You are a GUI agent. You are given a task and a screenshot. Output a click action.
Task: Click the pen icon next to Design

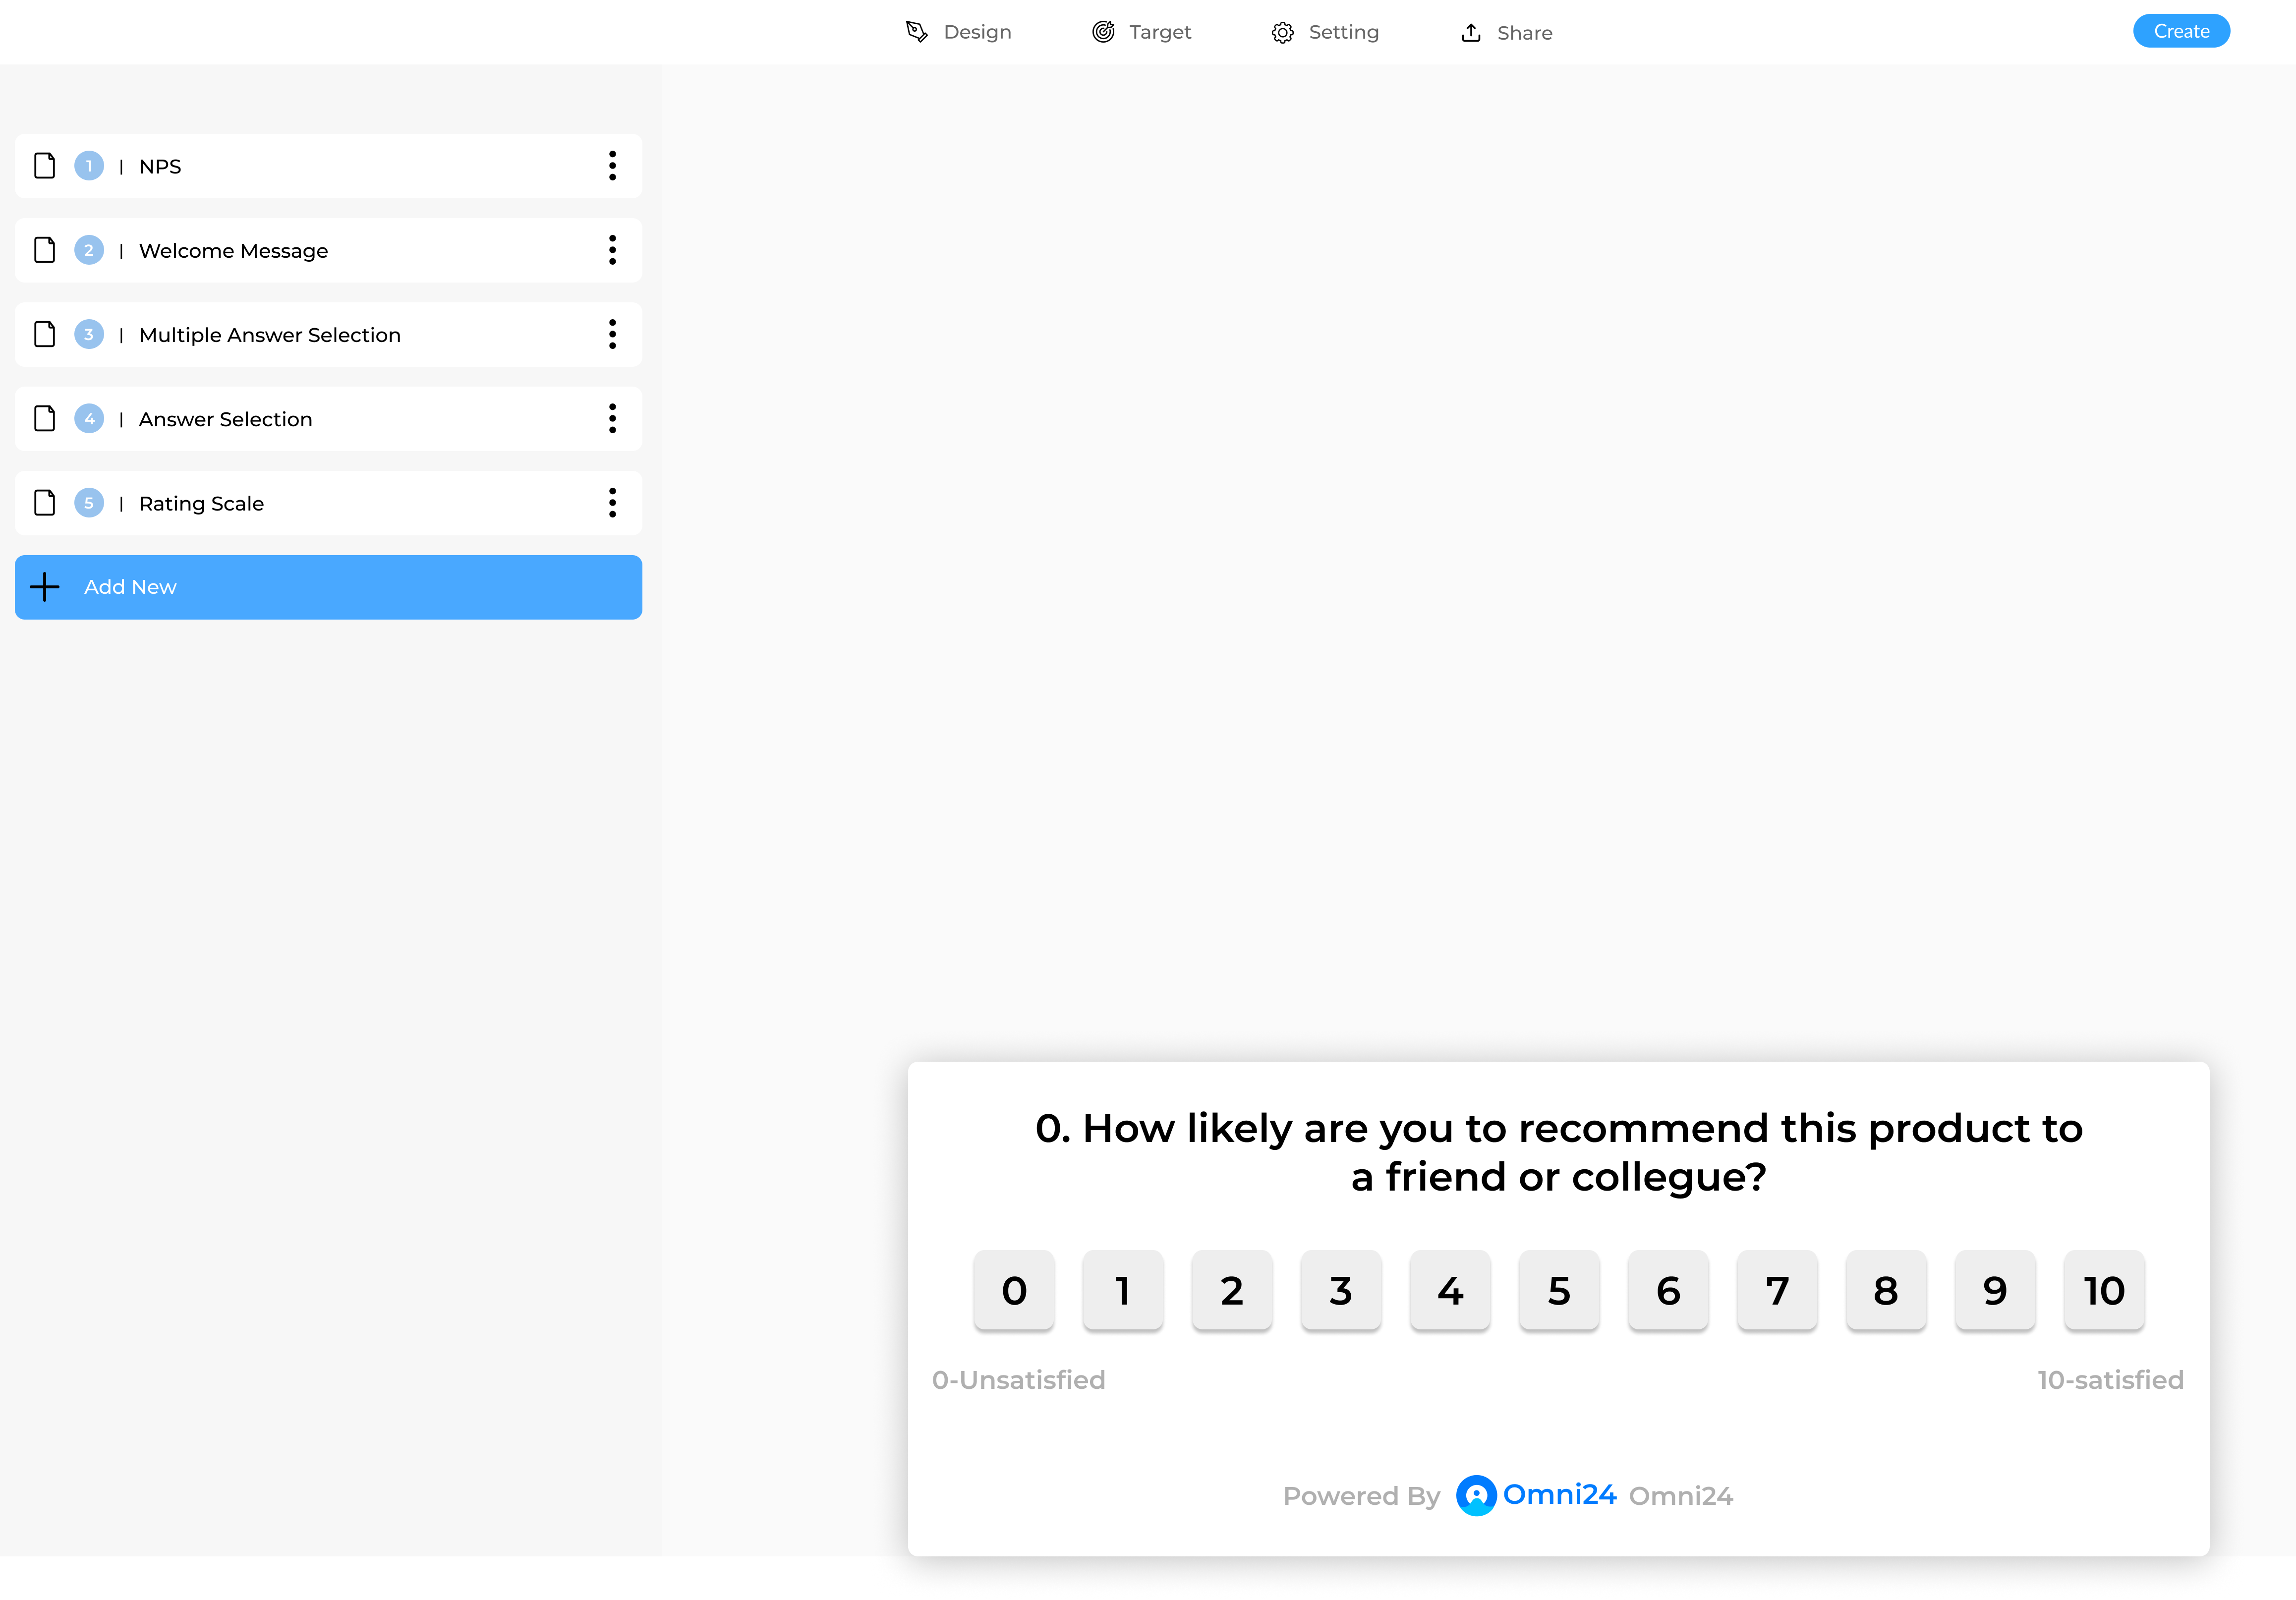click(x=916, y=32)
